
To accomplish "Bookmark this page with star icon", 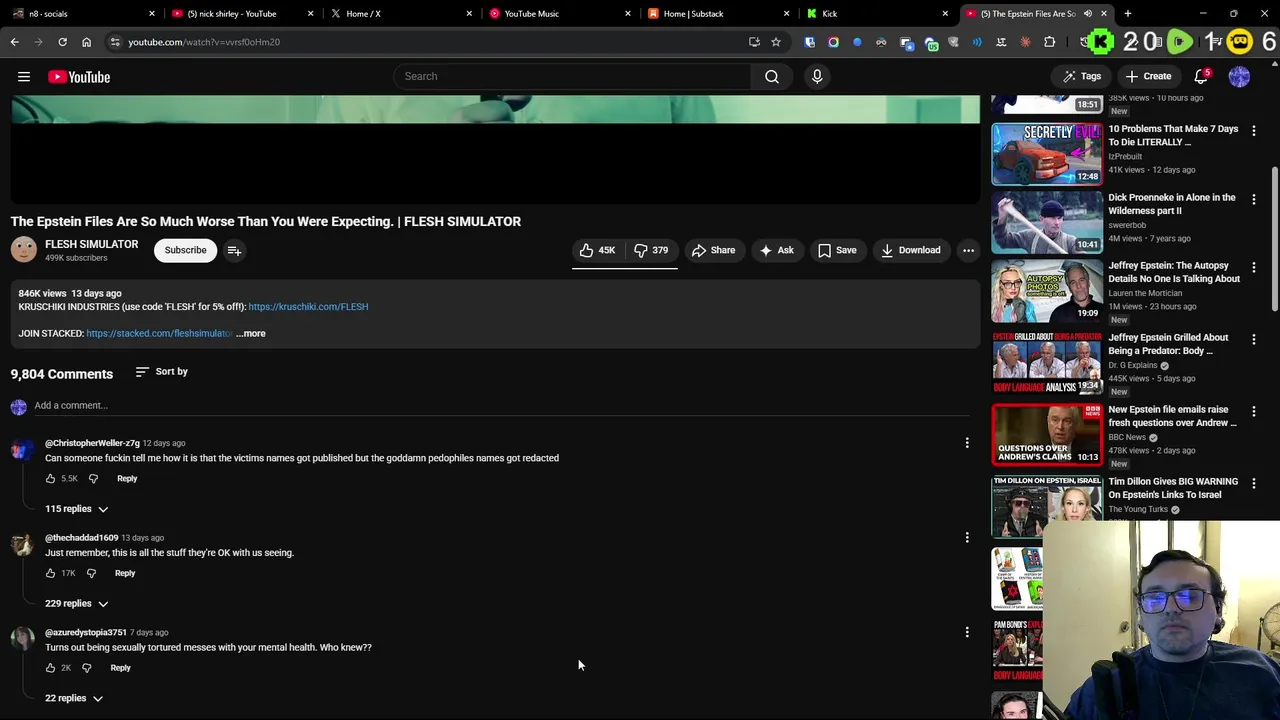I will click(776, 42).
